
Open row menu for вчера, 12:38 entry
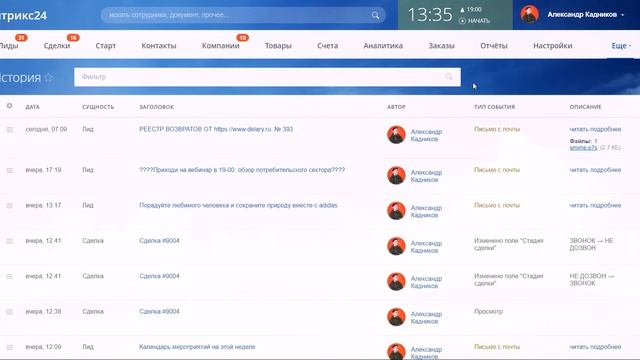point(9,312)
